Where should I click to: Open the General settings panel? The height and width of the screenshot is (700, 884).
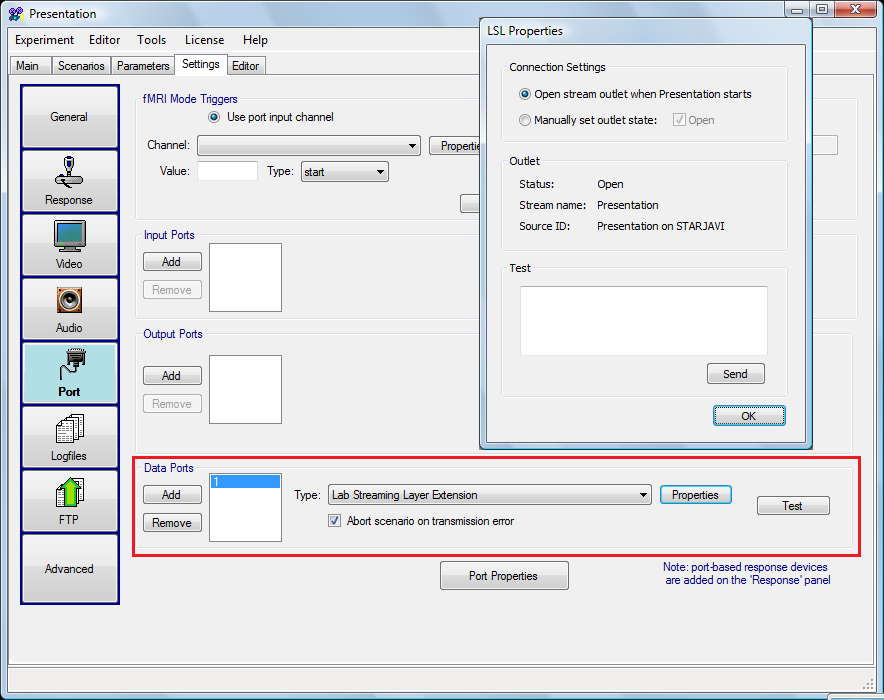(x=69, y=117)
